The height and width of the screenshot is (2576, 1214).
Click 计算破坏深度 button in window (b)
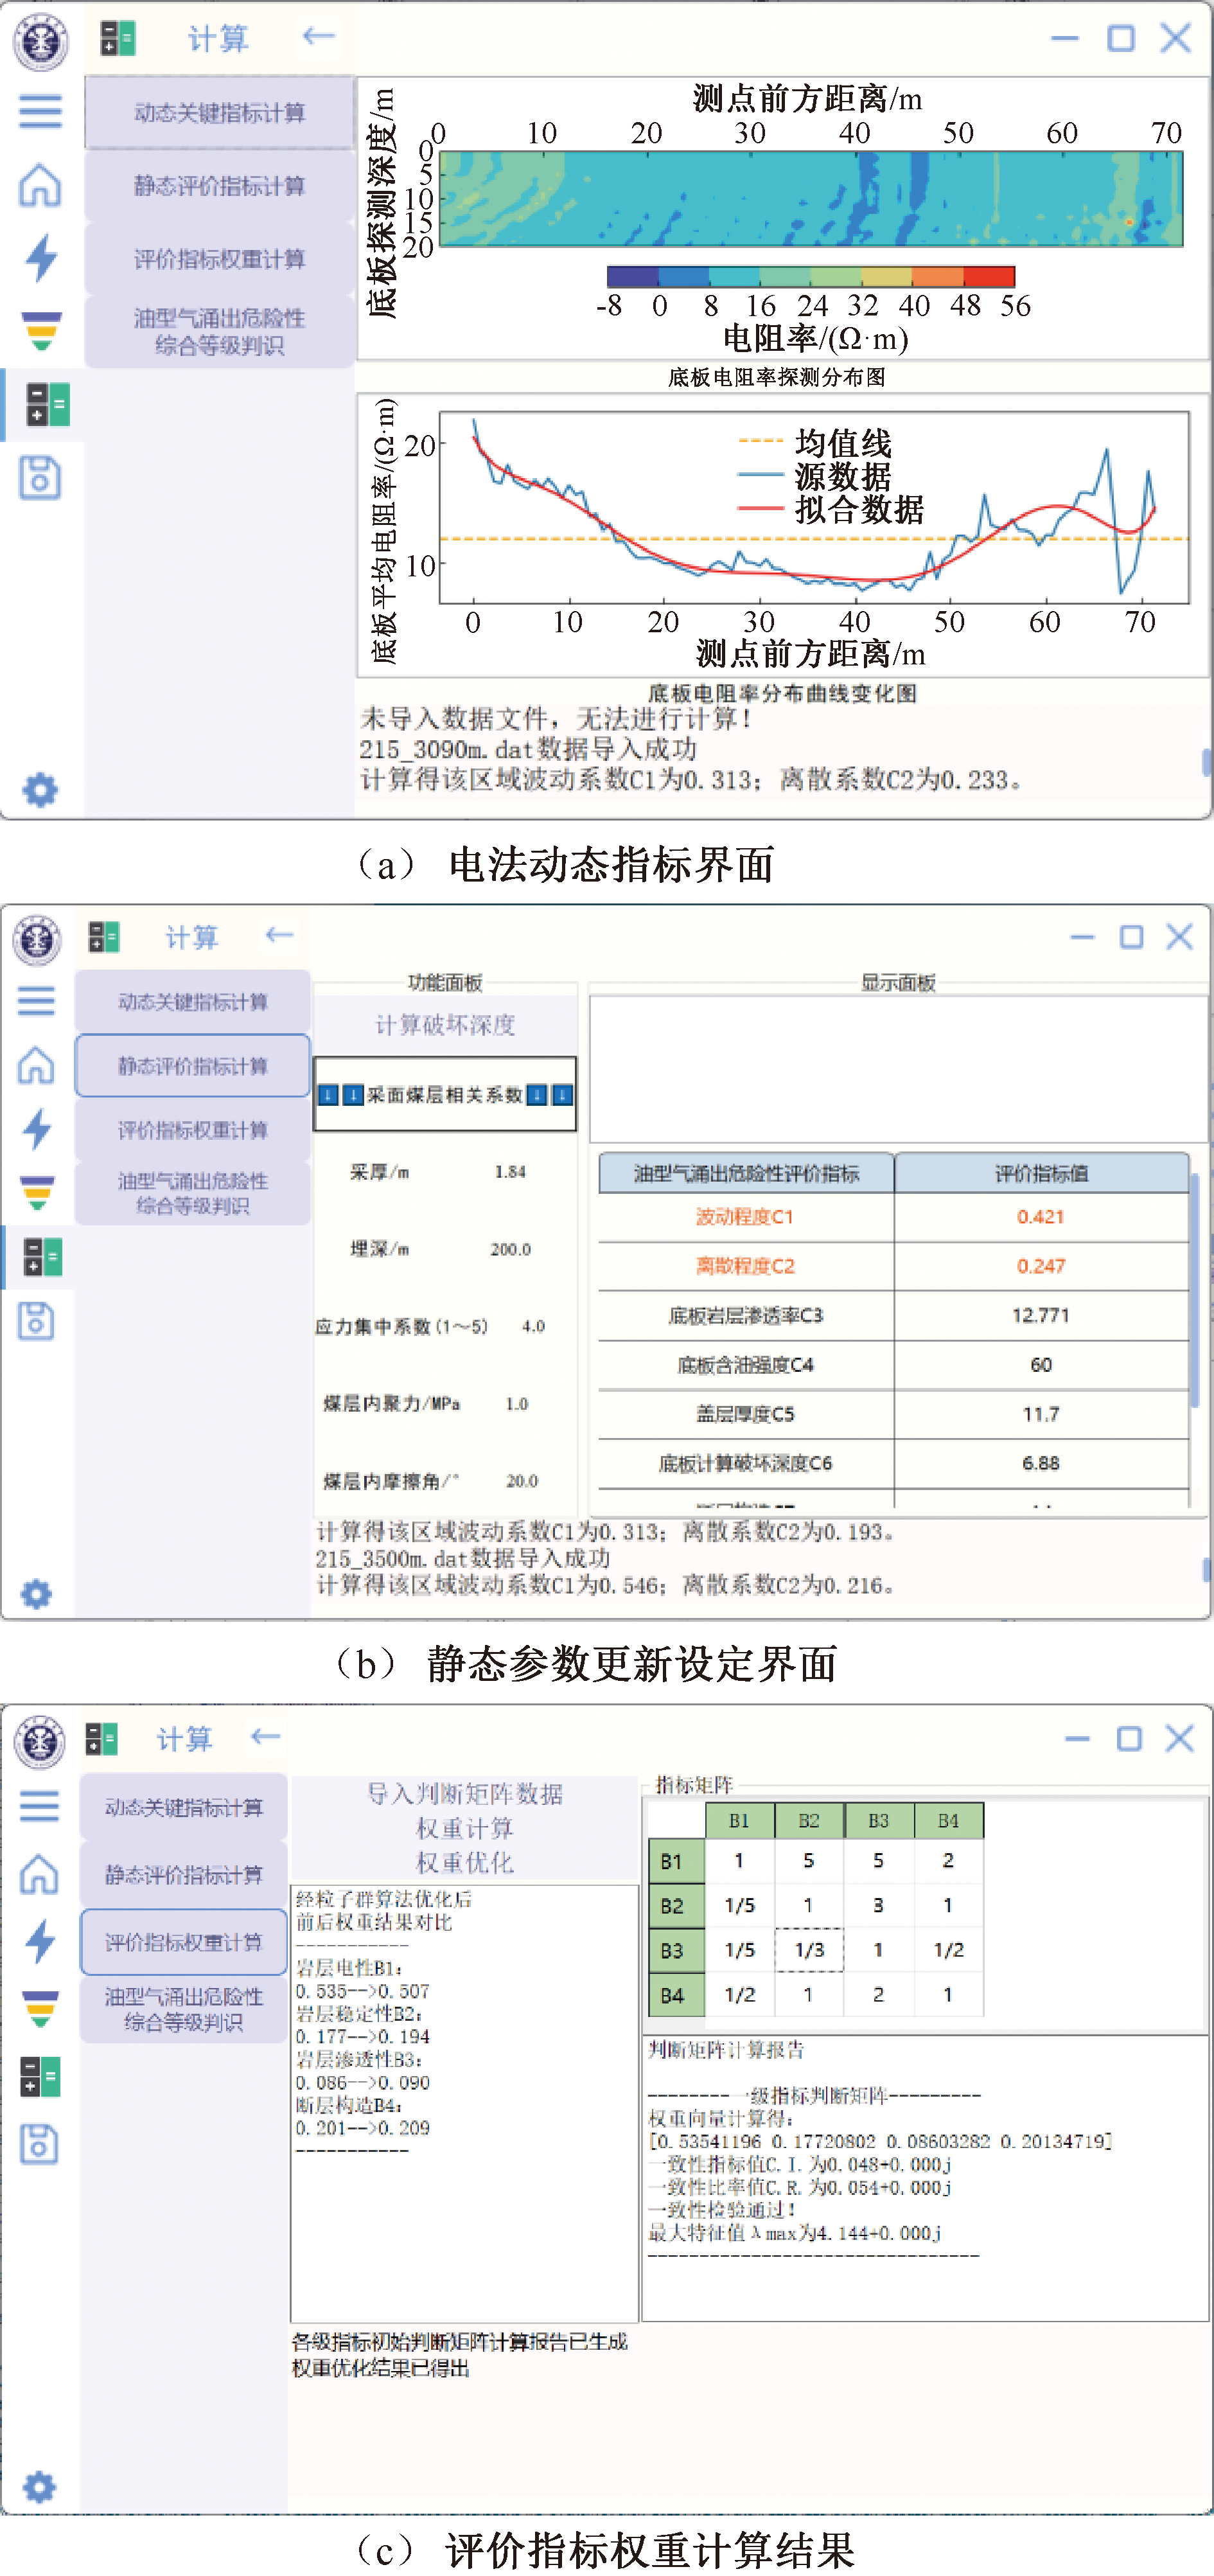tap(445, 1025)
